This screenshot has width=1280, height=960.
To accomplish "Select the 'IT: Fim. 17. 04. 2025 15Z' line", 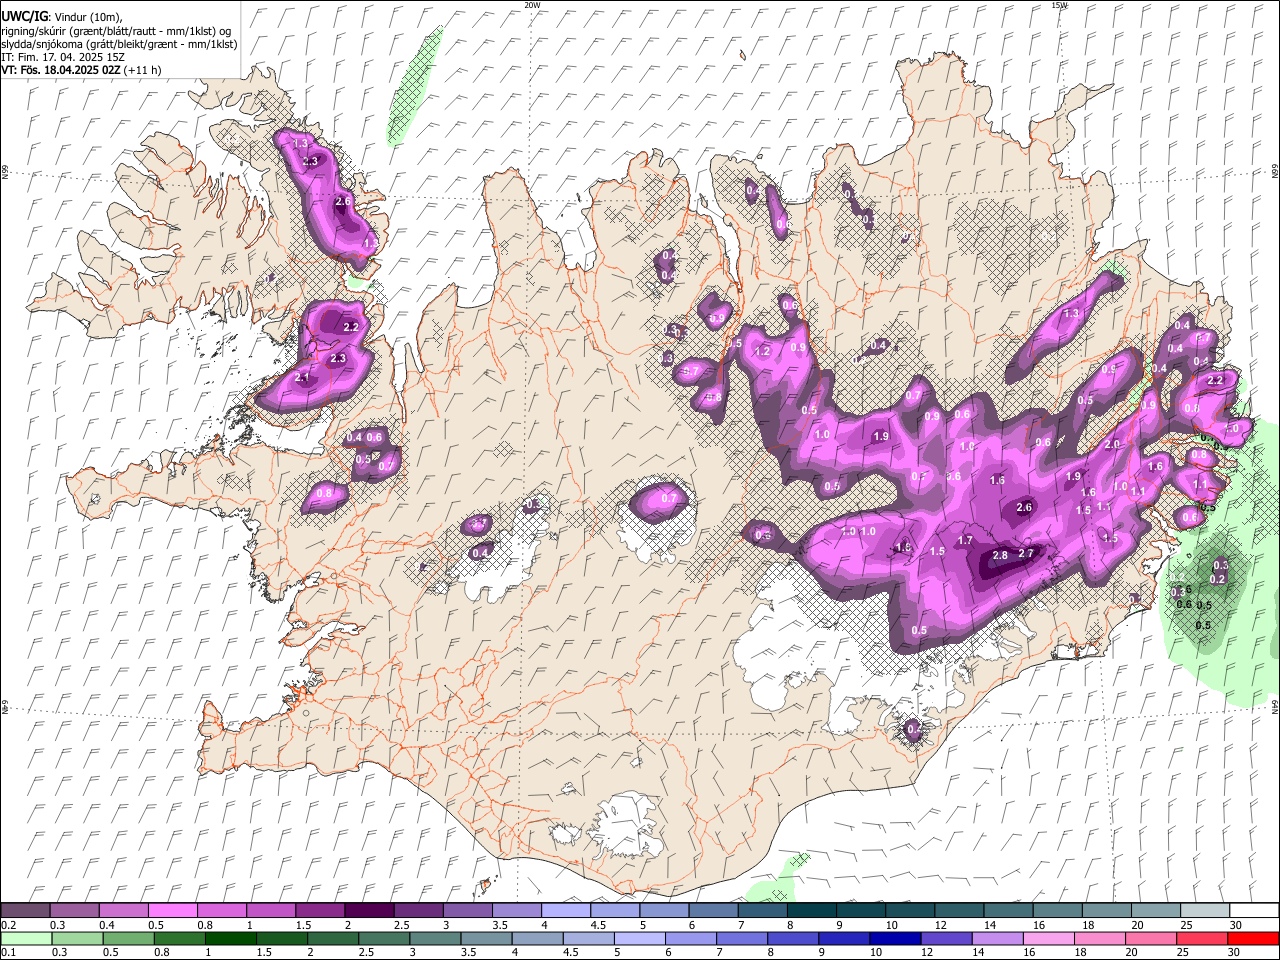I will [63, 57].
